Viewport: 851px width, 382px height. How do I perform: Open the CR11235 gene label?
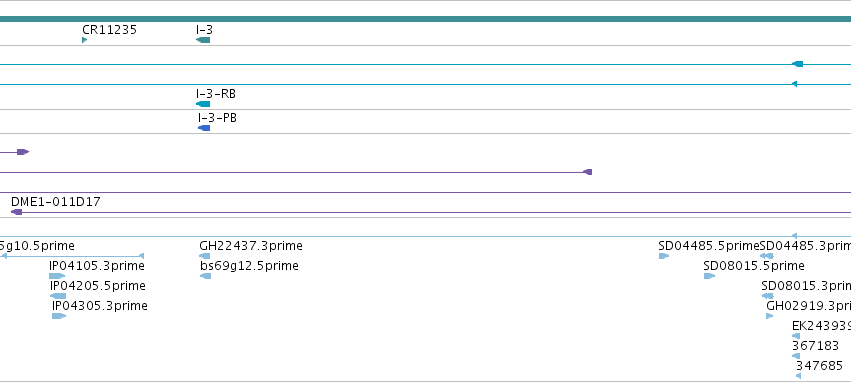click(x=110, y=30)
